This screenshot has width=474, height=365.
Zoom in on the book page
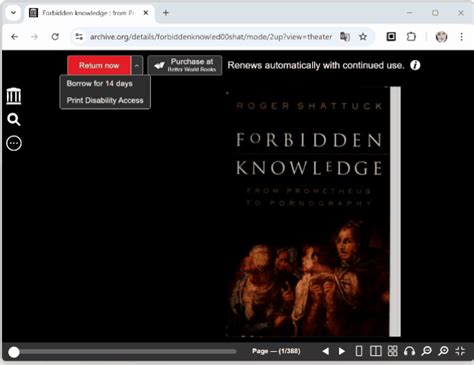[443, 351]
